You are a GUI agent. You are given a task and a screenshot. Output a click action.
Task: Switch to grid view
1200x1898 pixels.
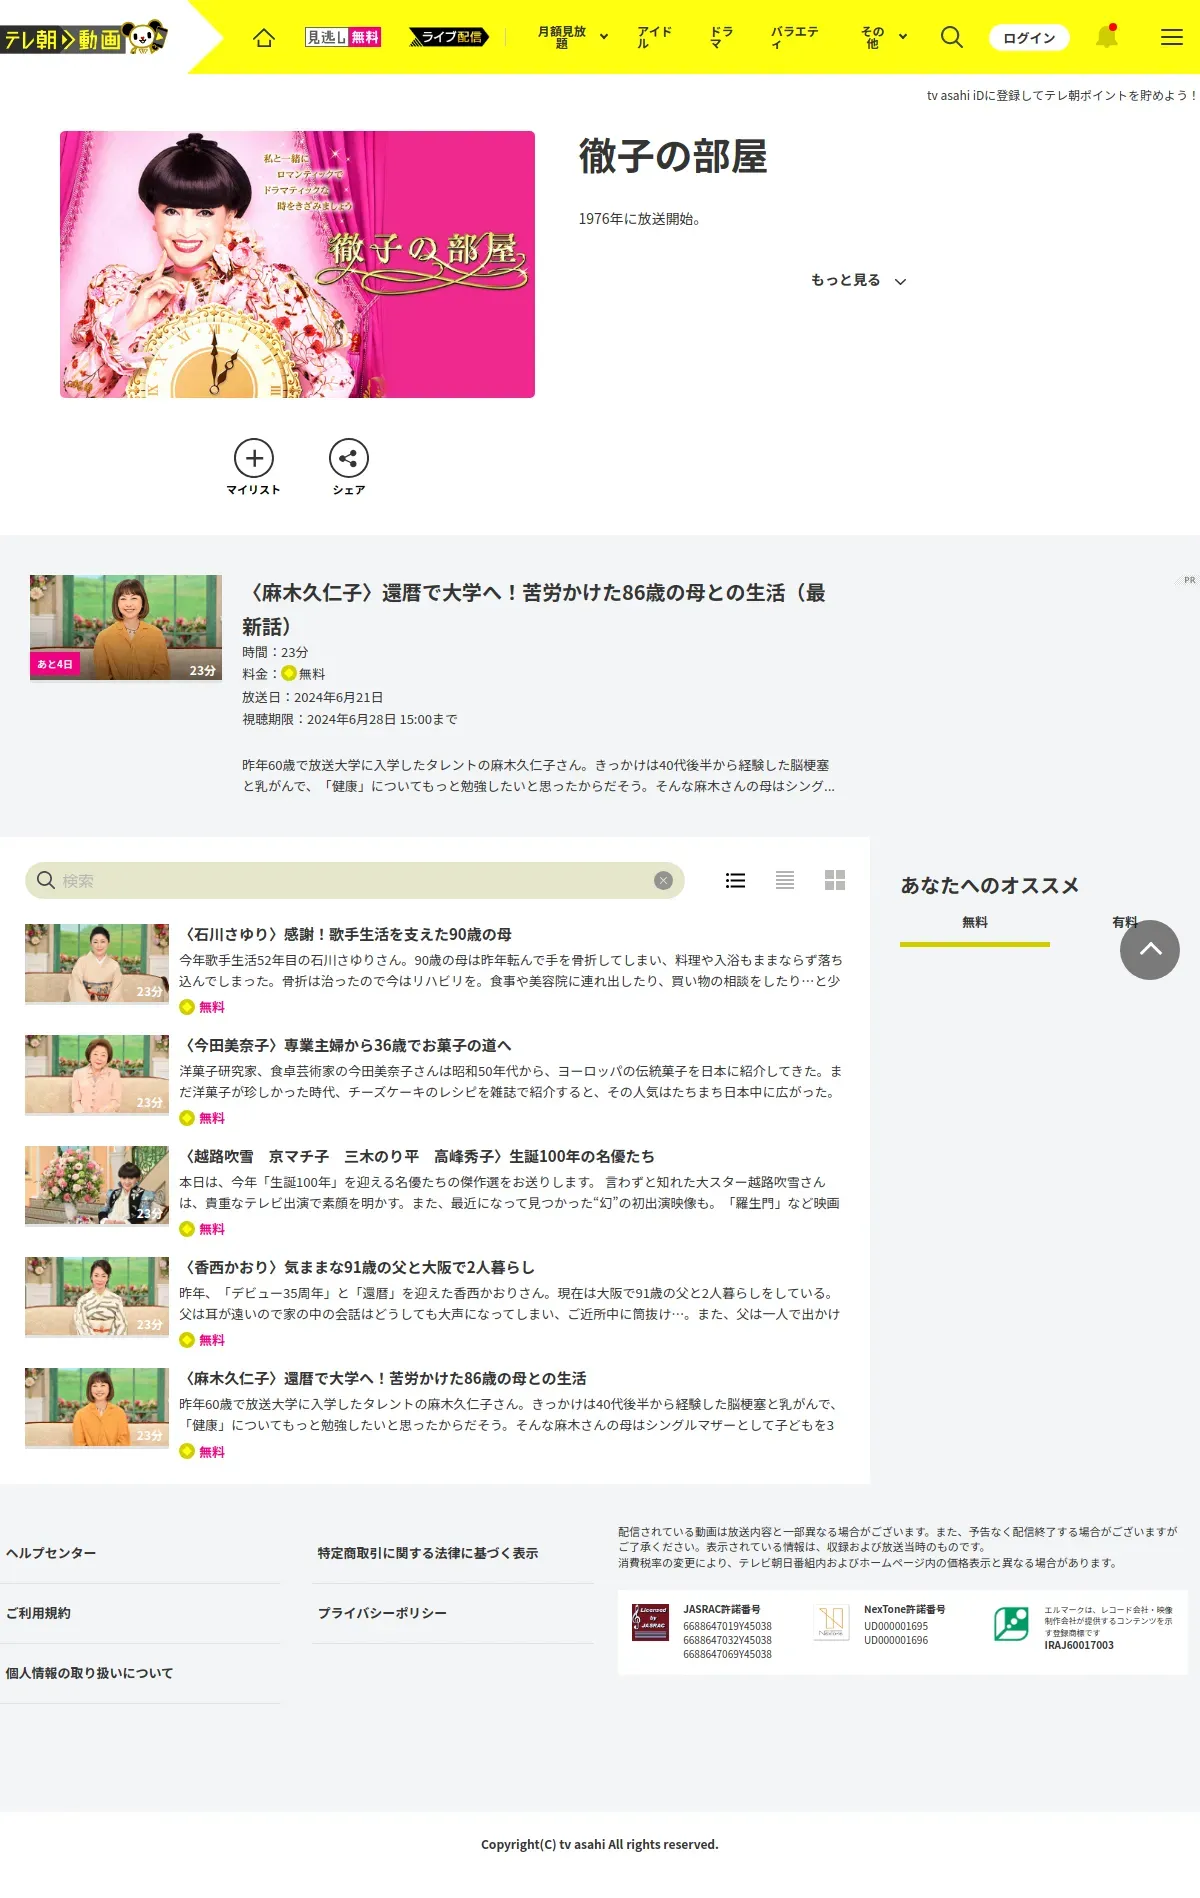pos(835,880)
